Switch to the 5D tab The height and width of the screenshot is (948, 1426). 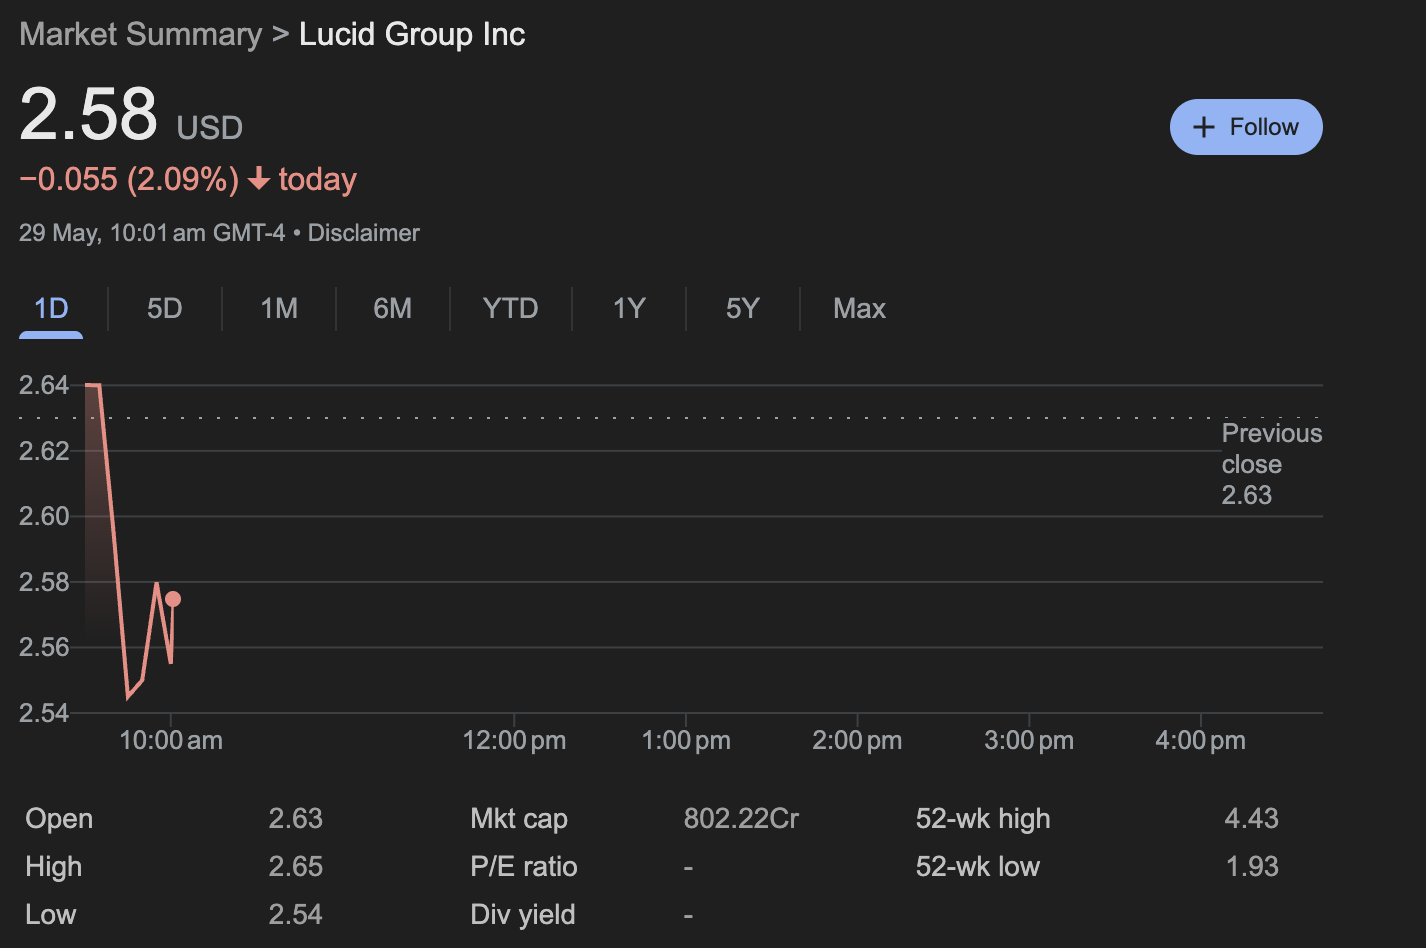165,308
